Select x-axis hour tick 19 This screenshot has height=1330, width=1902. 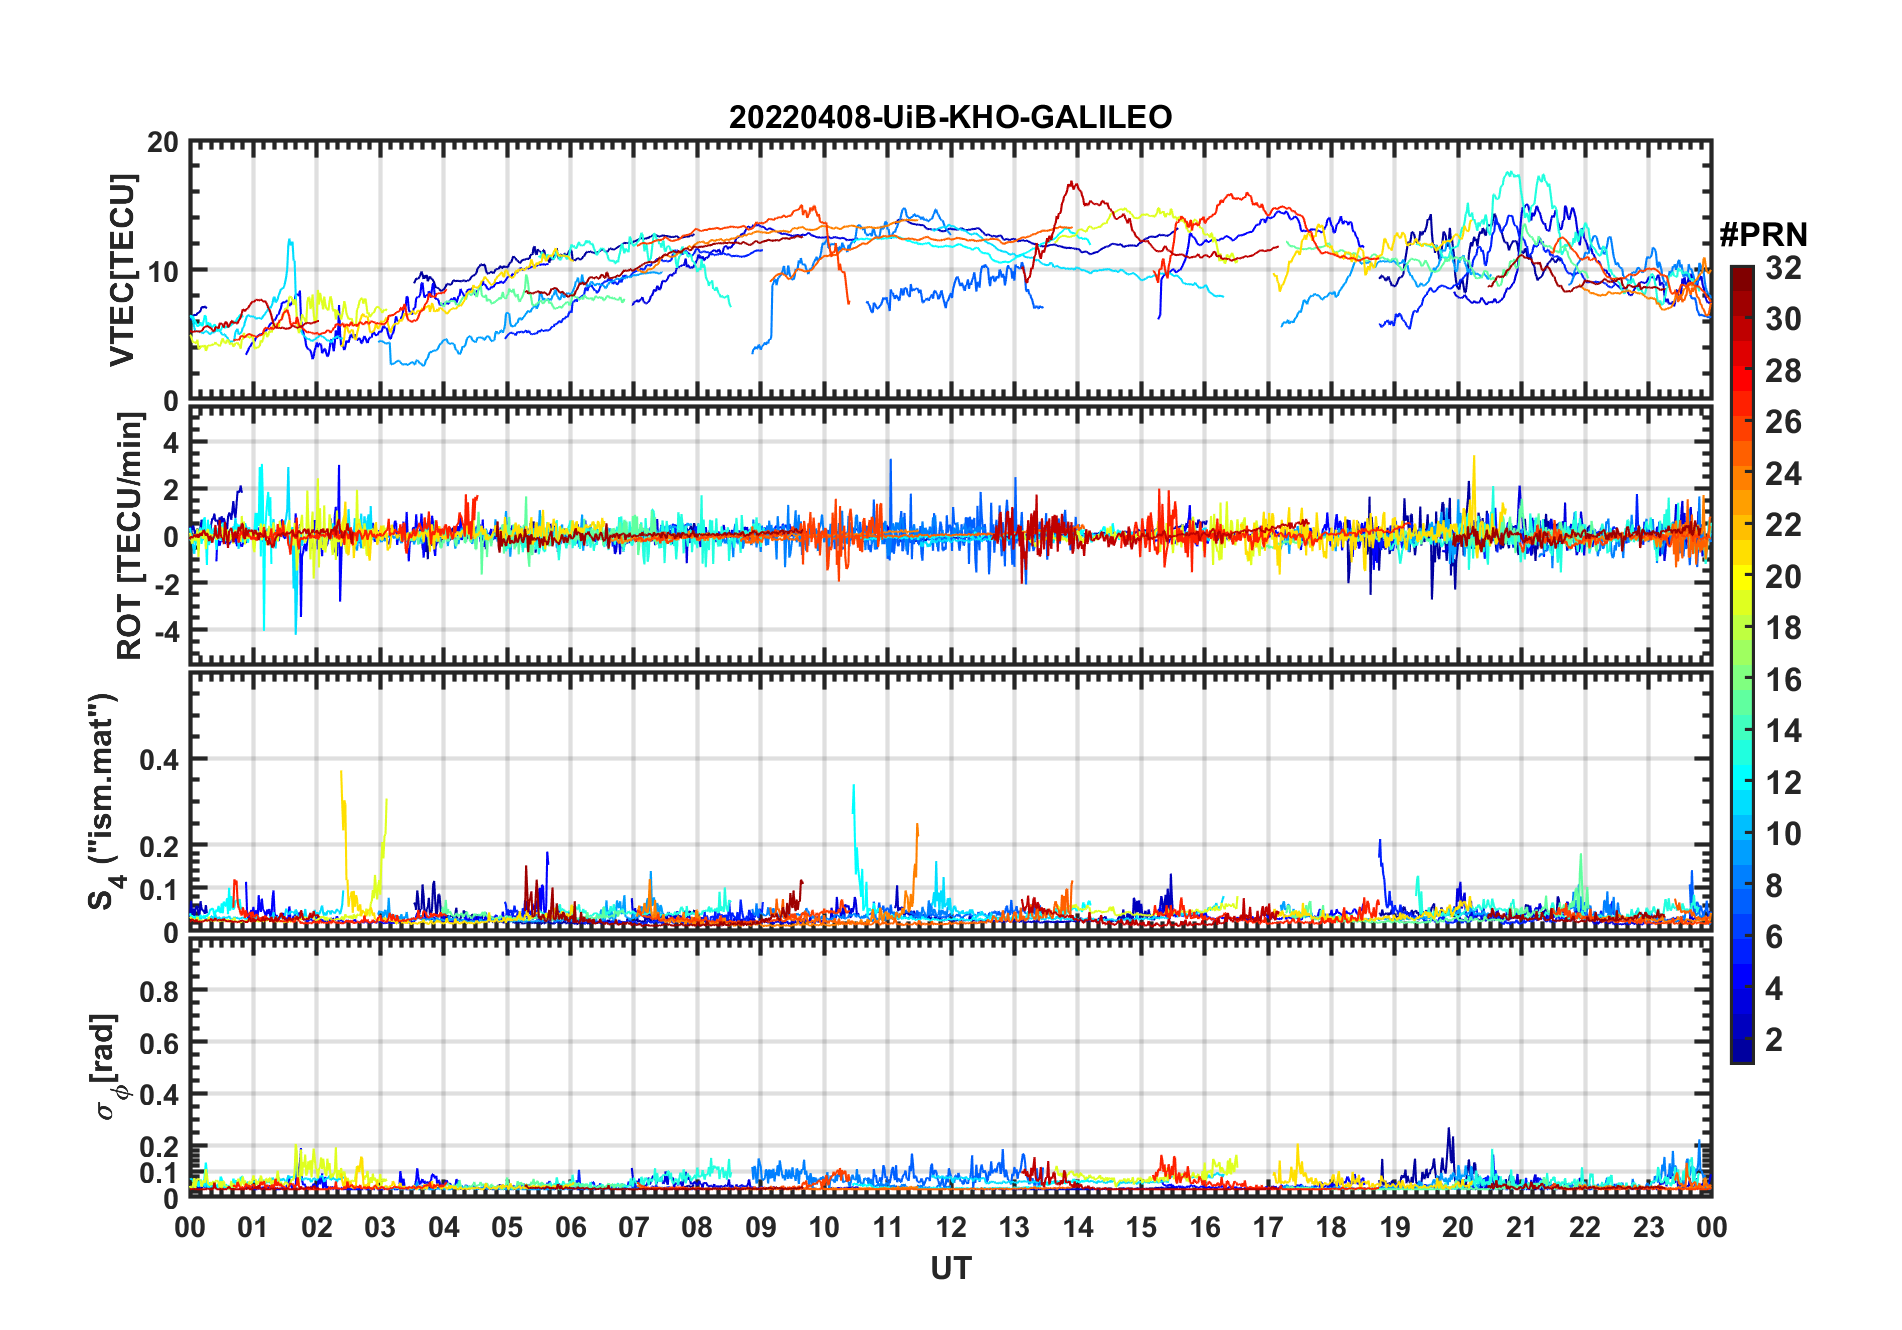click(x=1395, y=1227)
